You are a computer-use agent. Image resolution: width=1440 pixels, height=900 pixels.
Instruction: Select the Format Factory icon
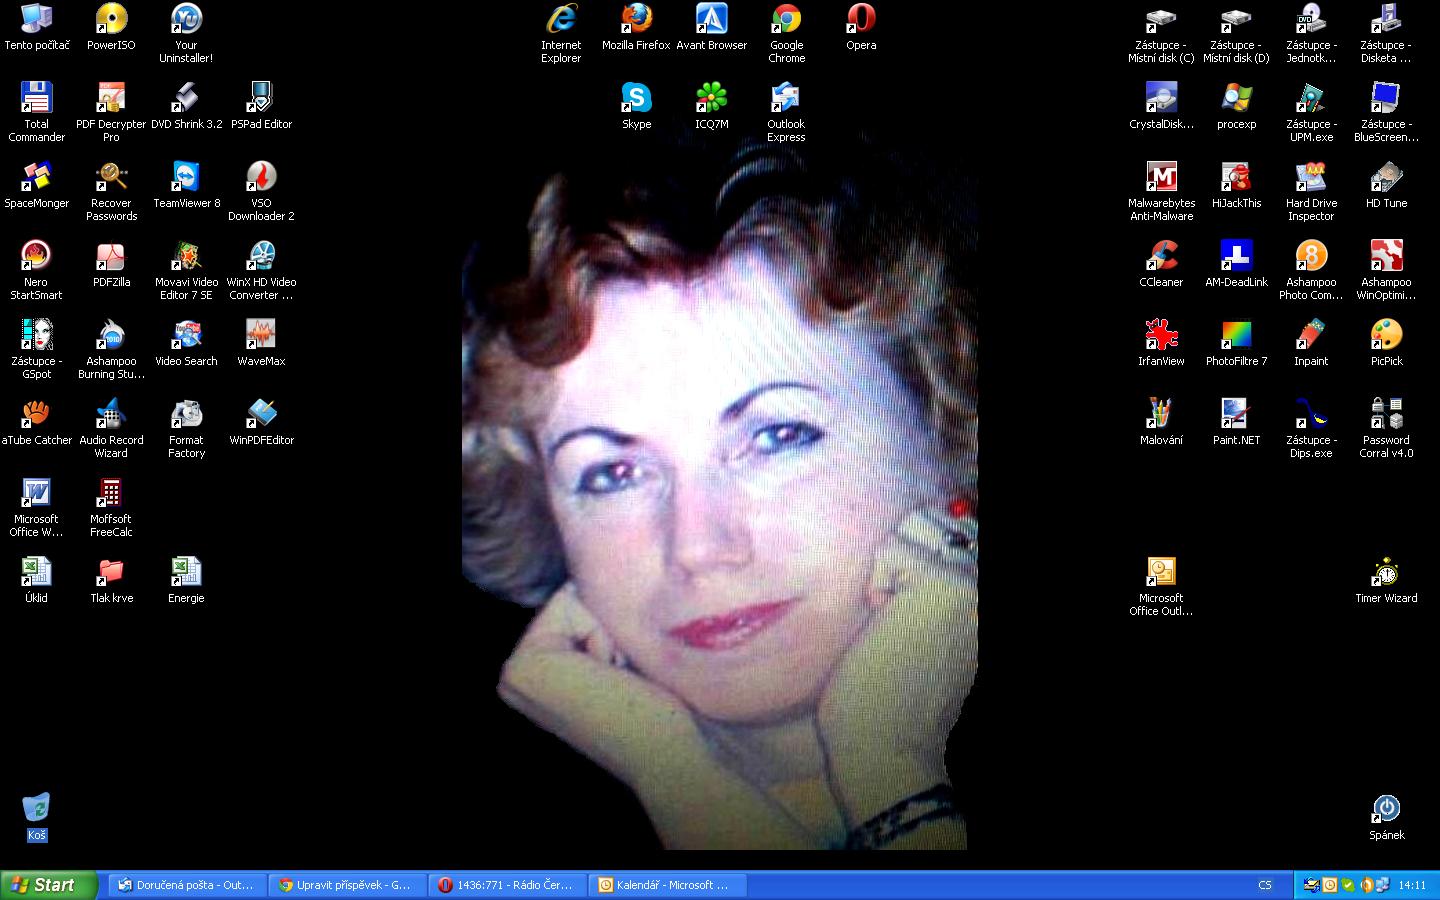186,414
